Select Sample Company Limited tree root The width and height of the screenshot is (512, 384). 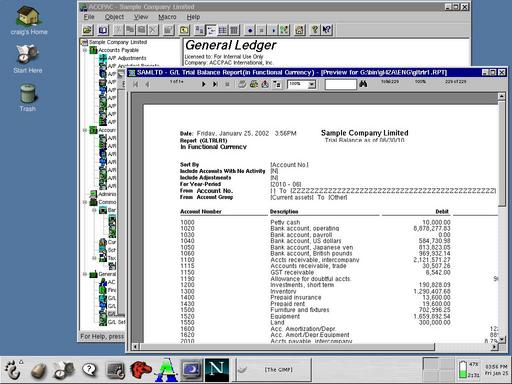pos(118,42)
